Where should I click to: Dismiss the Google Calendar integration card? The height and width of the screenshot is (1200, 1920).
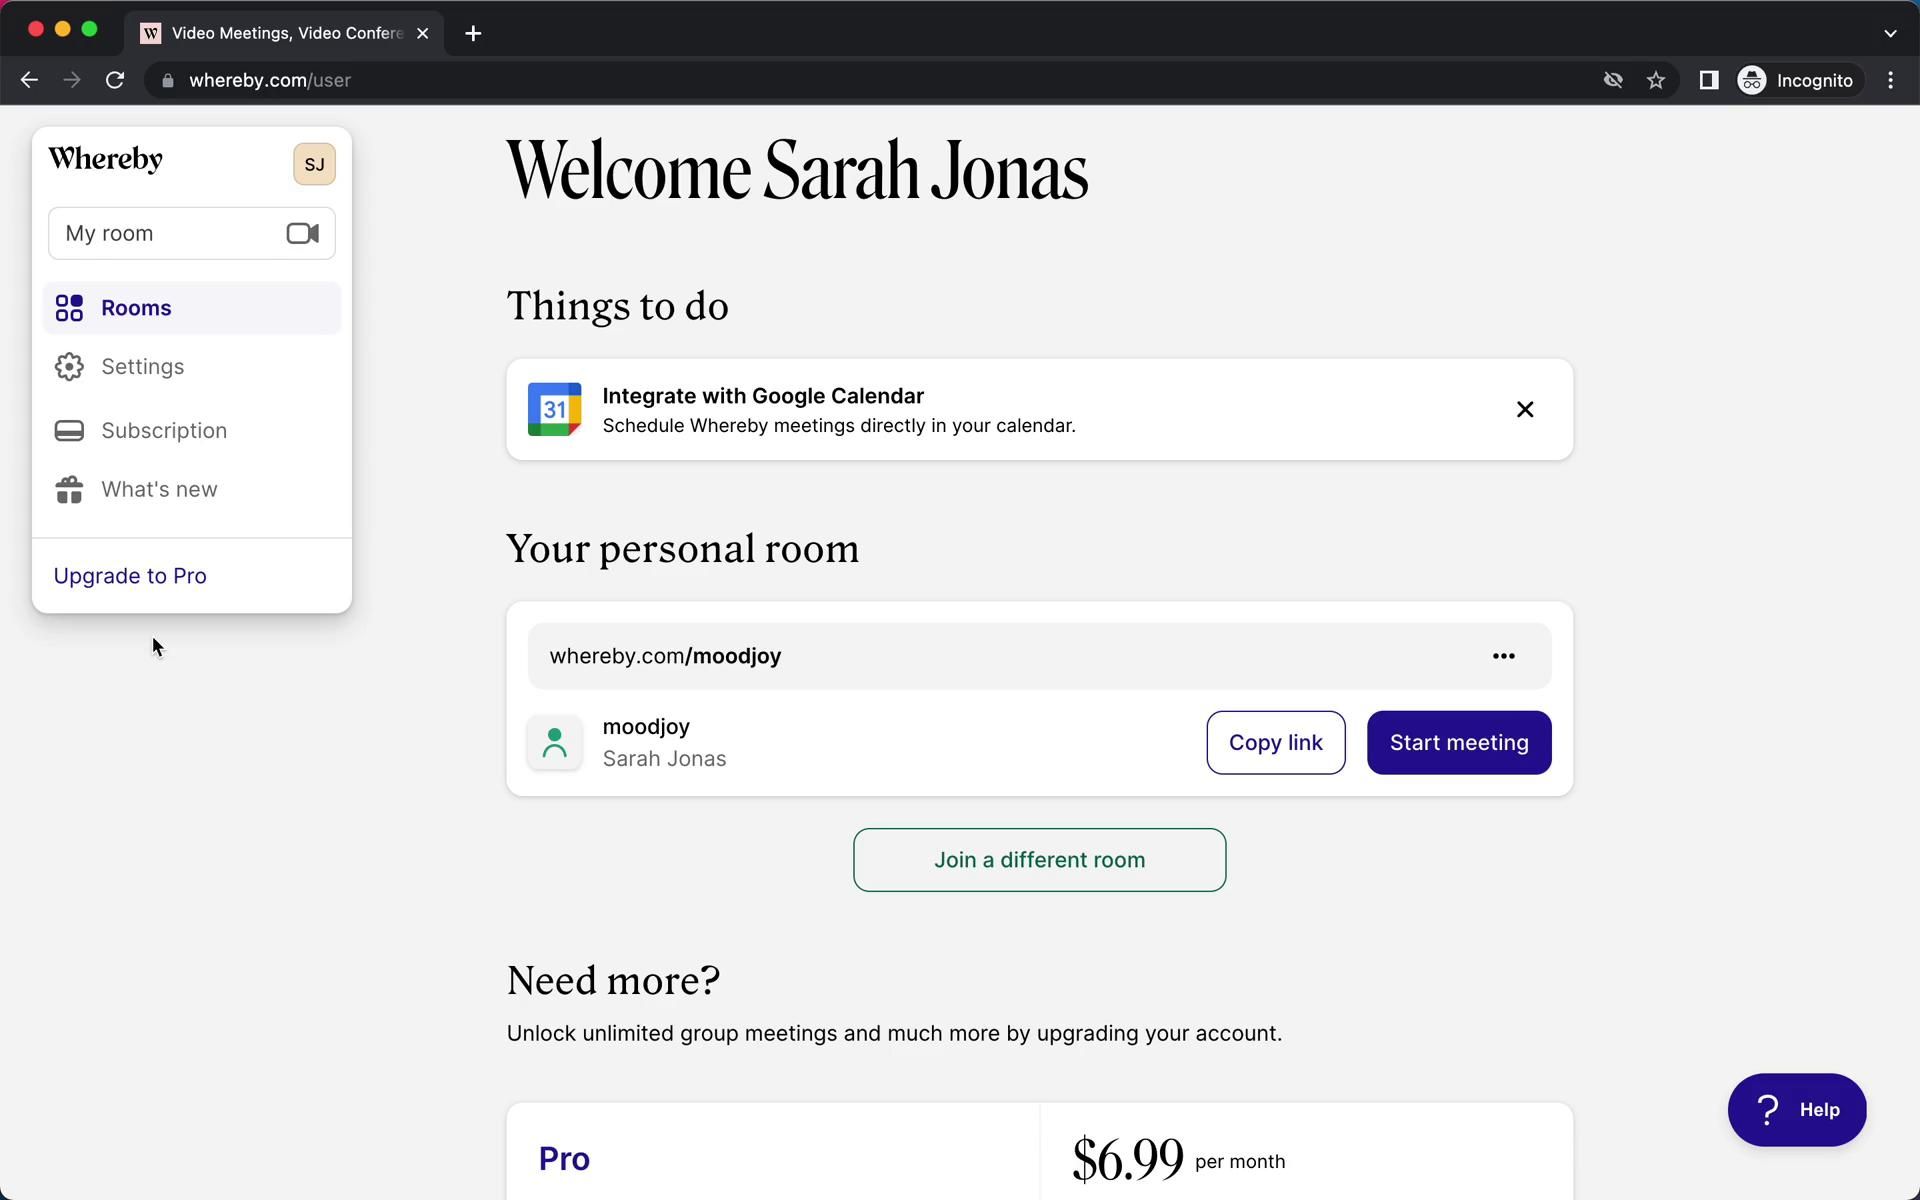click(x=1525, y=409)
